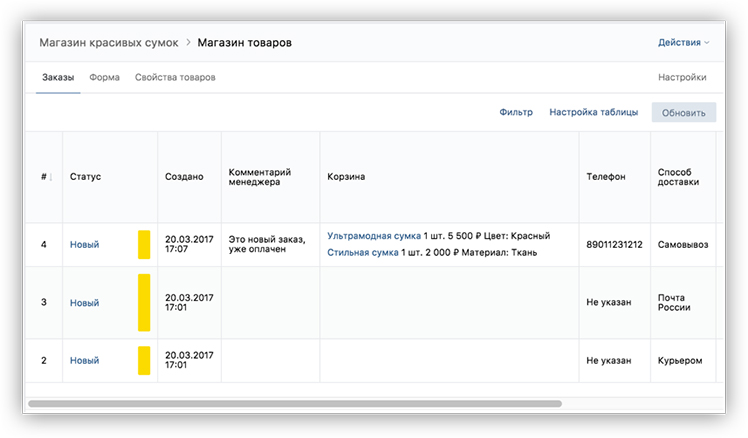
Task: Open the Свойства товаров tab
Action: (x=175, y=77)
